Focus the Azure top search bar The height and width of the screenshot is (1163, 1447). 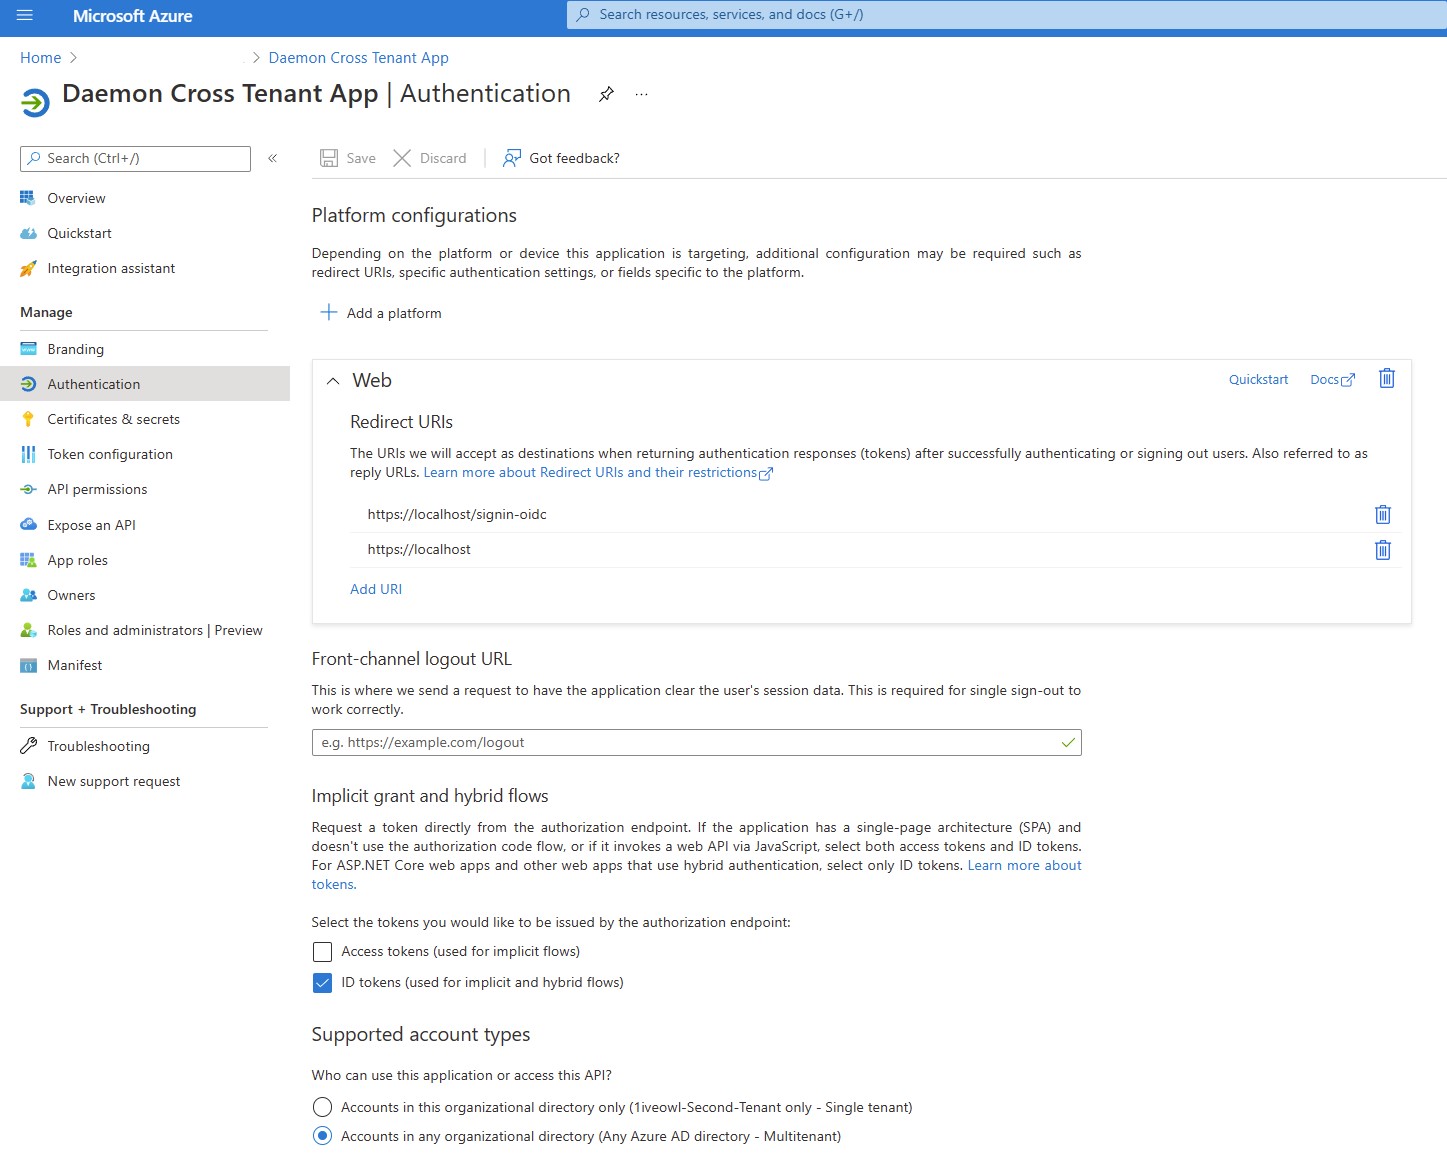coord(1006,15)
